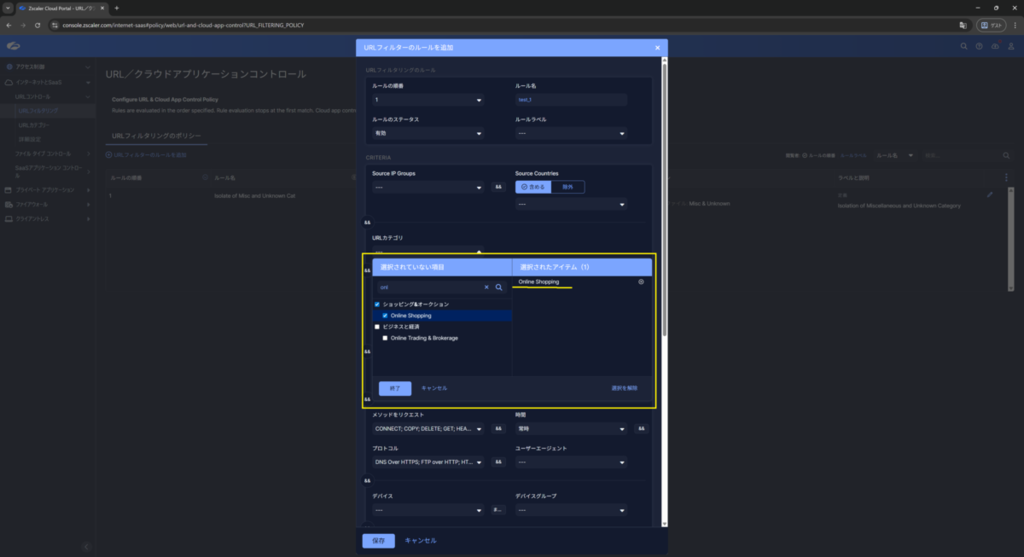1024x557 pixels.
Task: Open the ユーザーエージェント dropdown
Action: (571, 462)
